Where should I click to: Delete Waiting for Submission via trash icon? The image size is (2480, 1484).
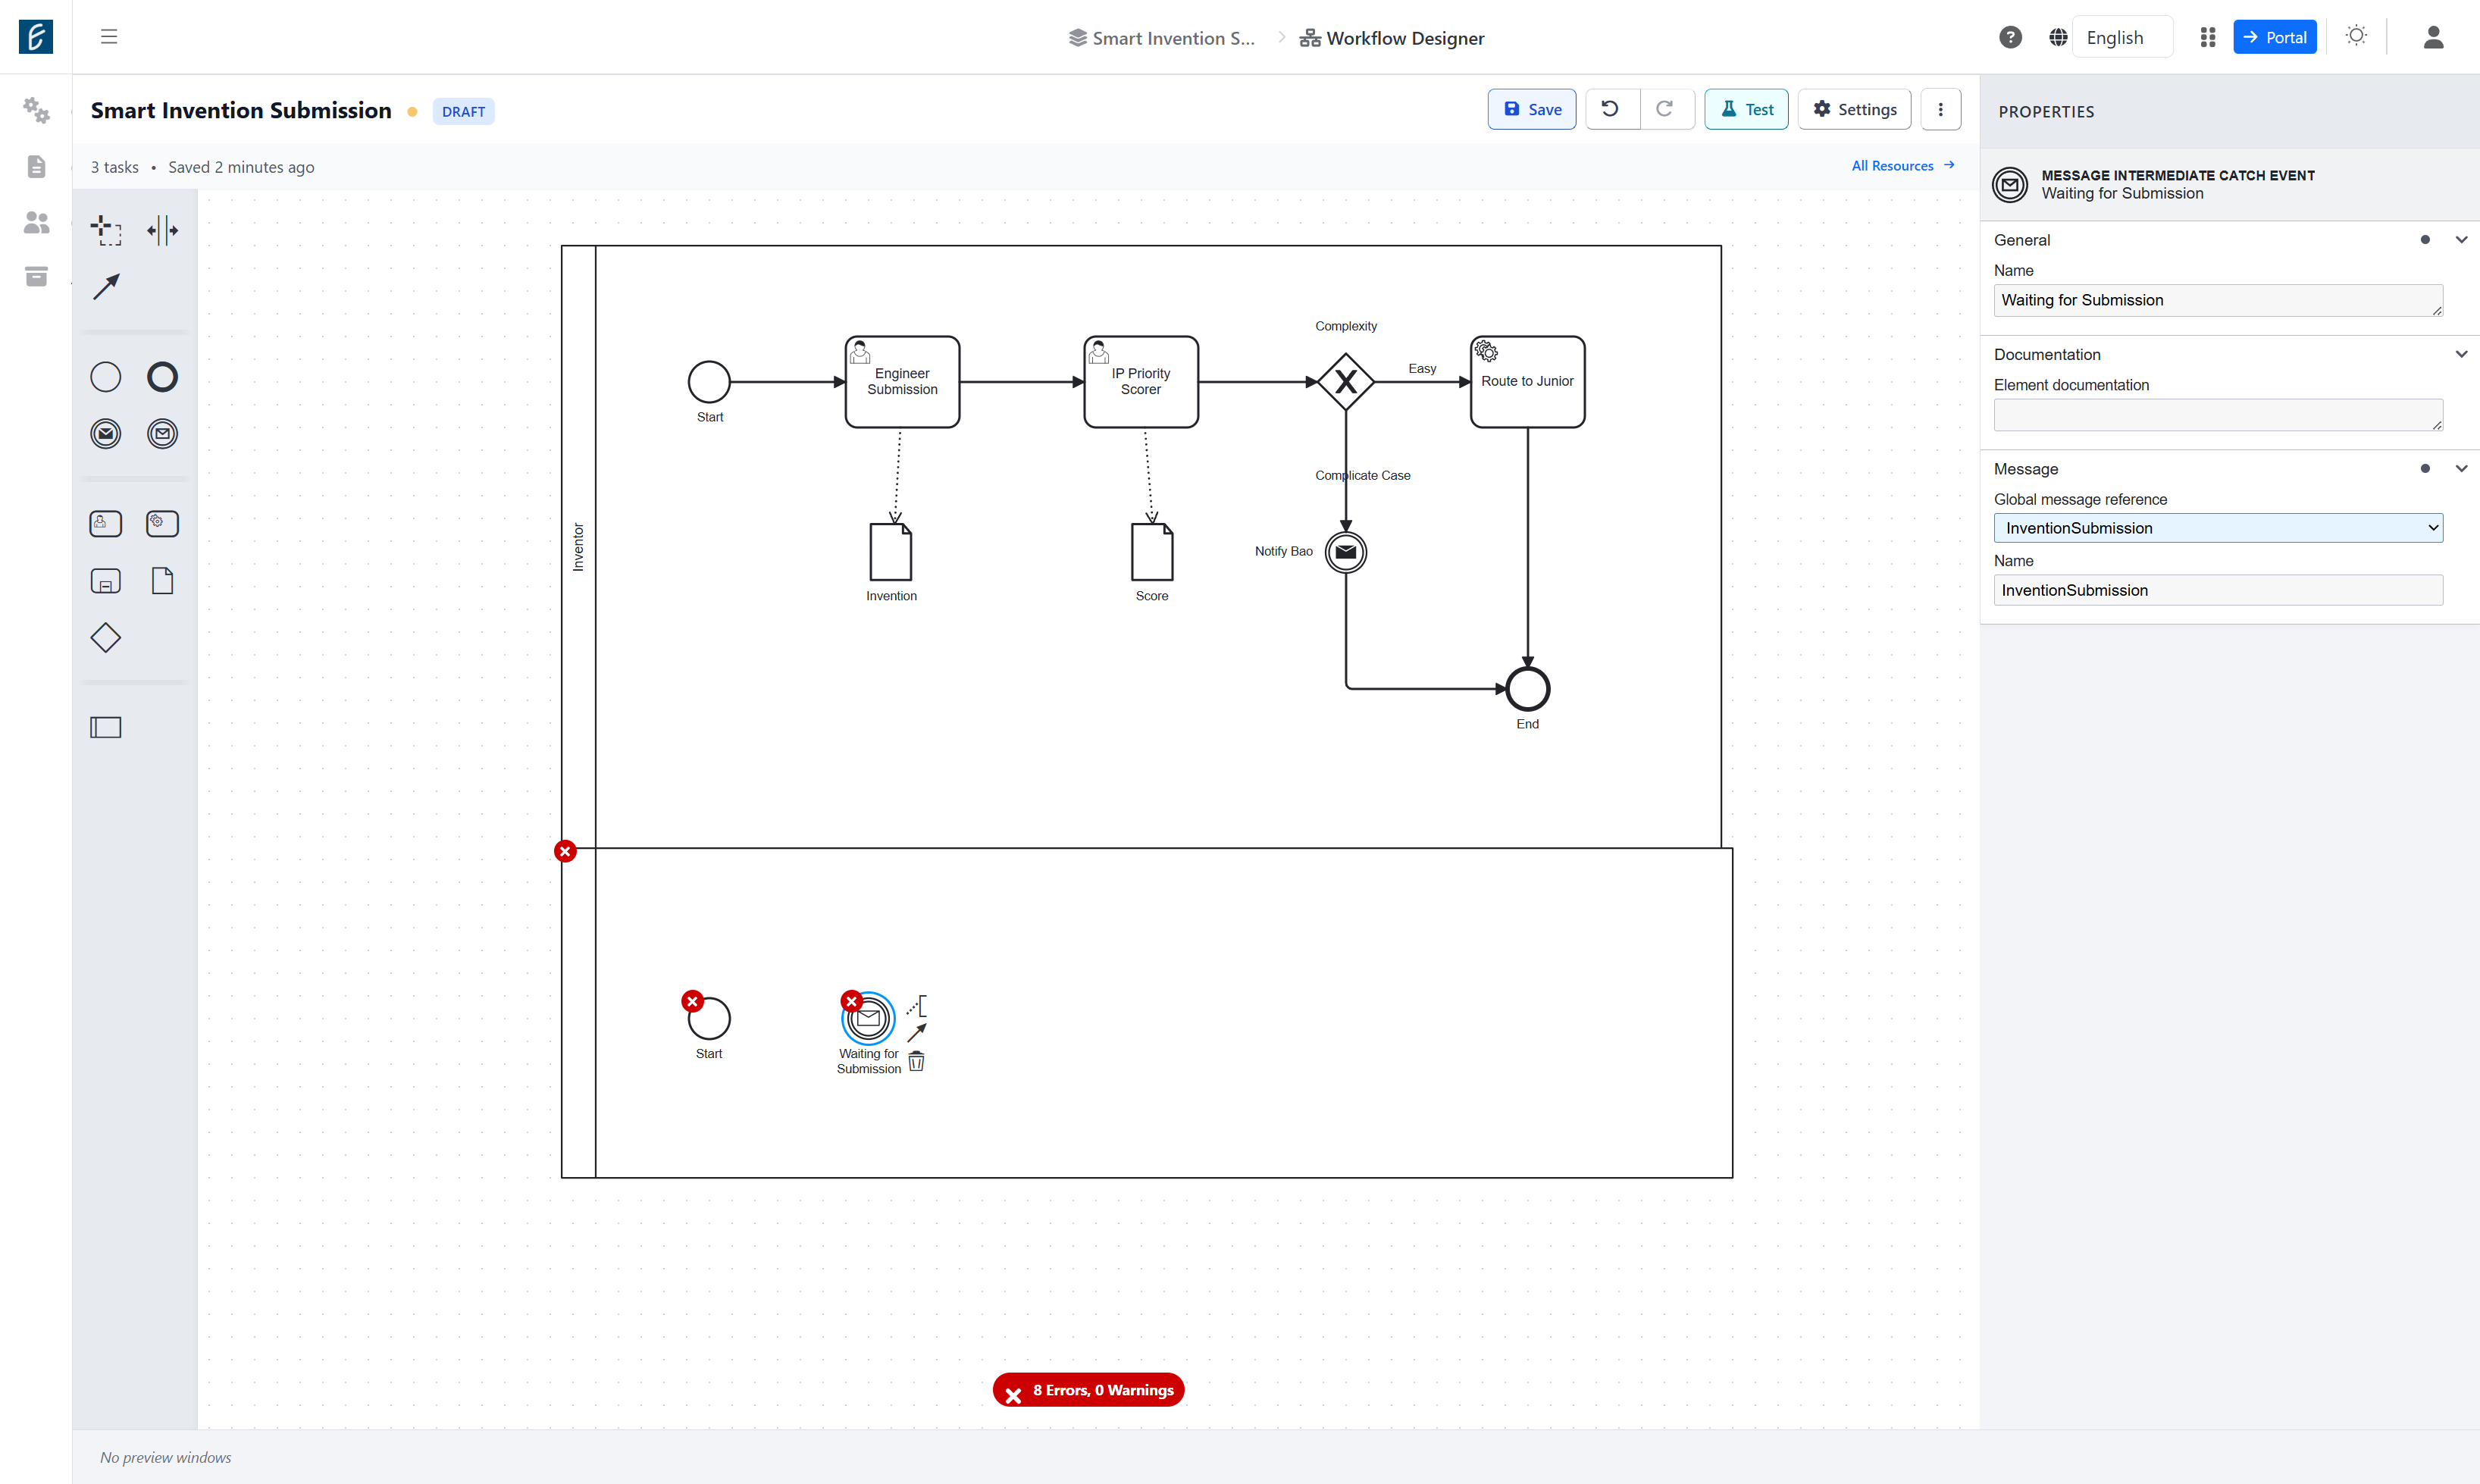(916, 1062)
